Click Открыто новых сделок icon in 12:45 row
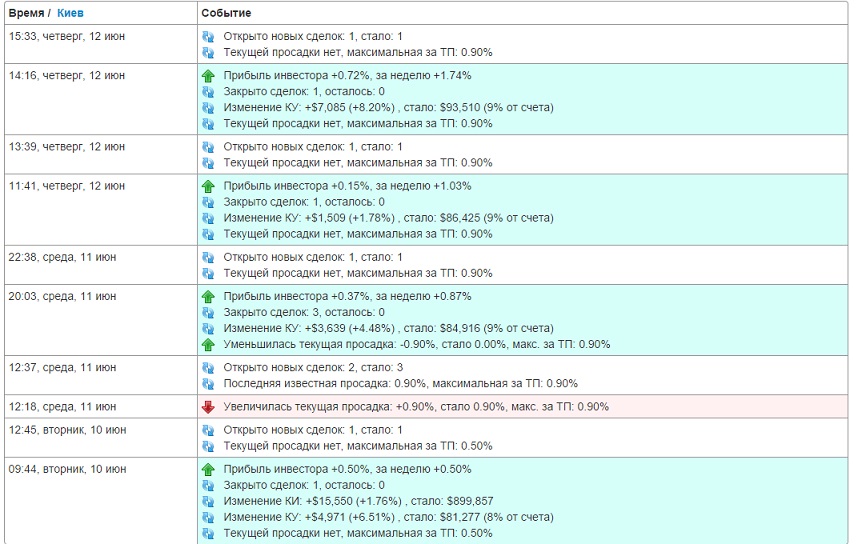This screenshot has height=544, width=858. pyautogui.click(x=208, y=431)
